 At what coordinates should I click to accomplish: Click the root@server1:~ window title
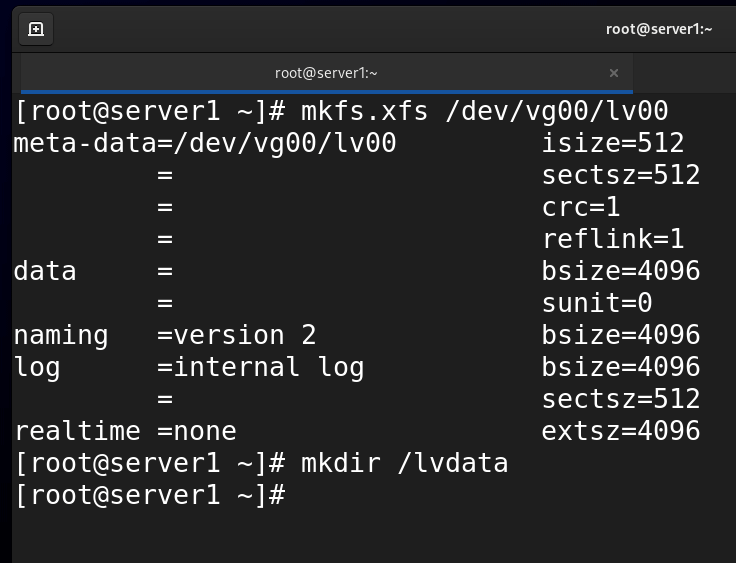point(659,29)
